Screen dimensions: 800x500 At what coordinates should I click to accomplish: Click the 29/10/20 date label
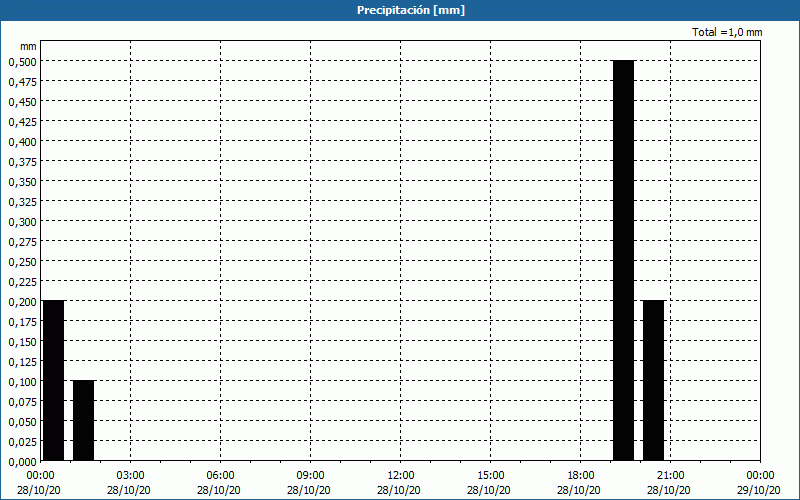click(x=759, y=490)
